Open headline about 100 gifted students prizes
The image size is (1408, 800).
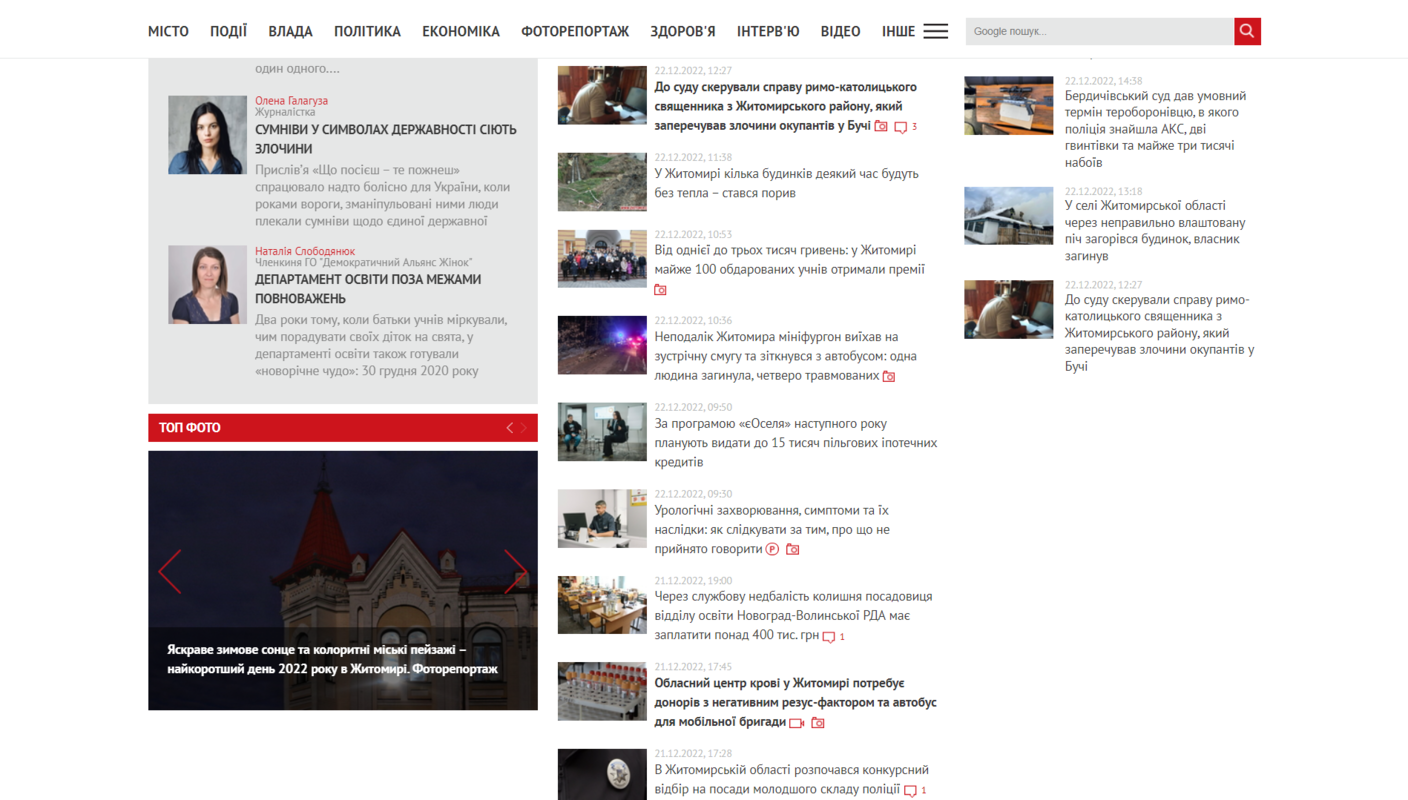click(790, 260)
